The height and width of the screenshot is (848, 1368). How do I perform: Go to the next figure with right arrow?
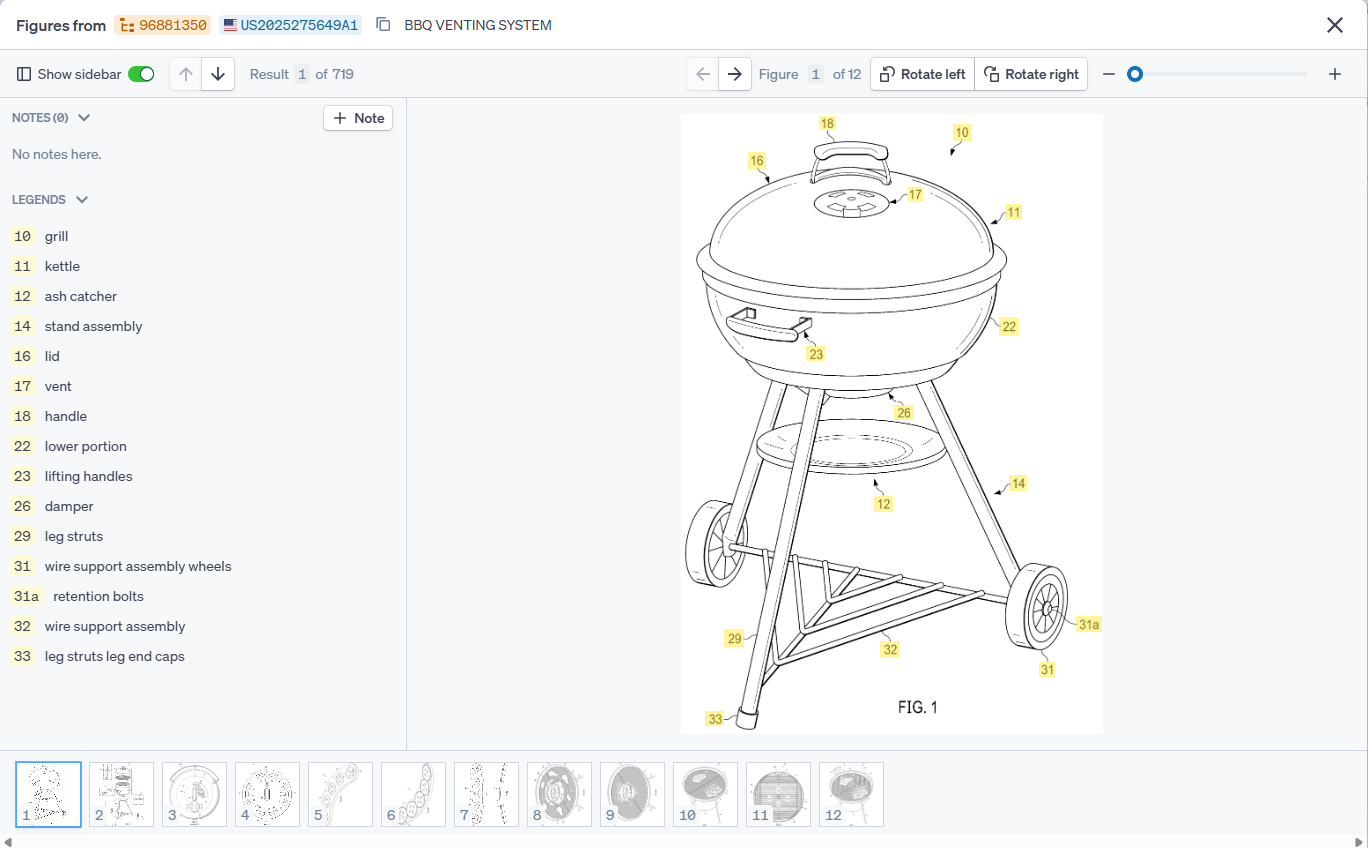pyautogui.click(x=735, y=74)
